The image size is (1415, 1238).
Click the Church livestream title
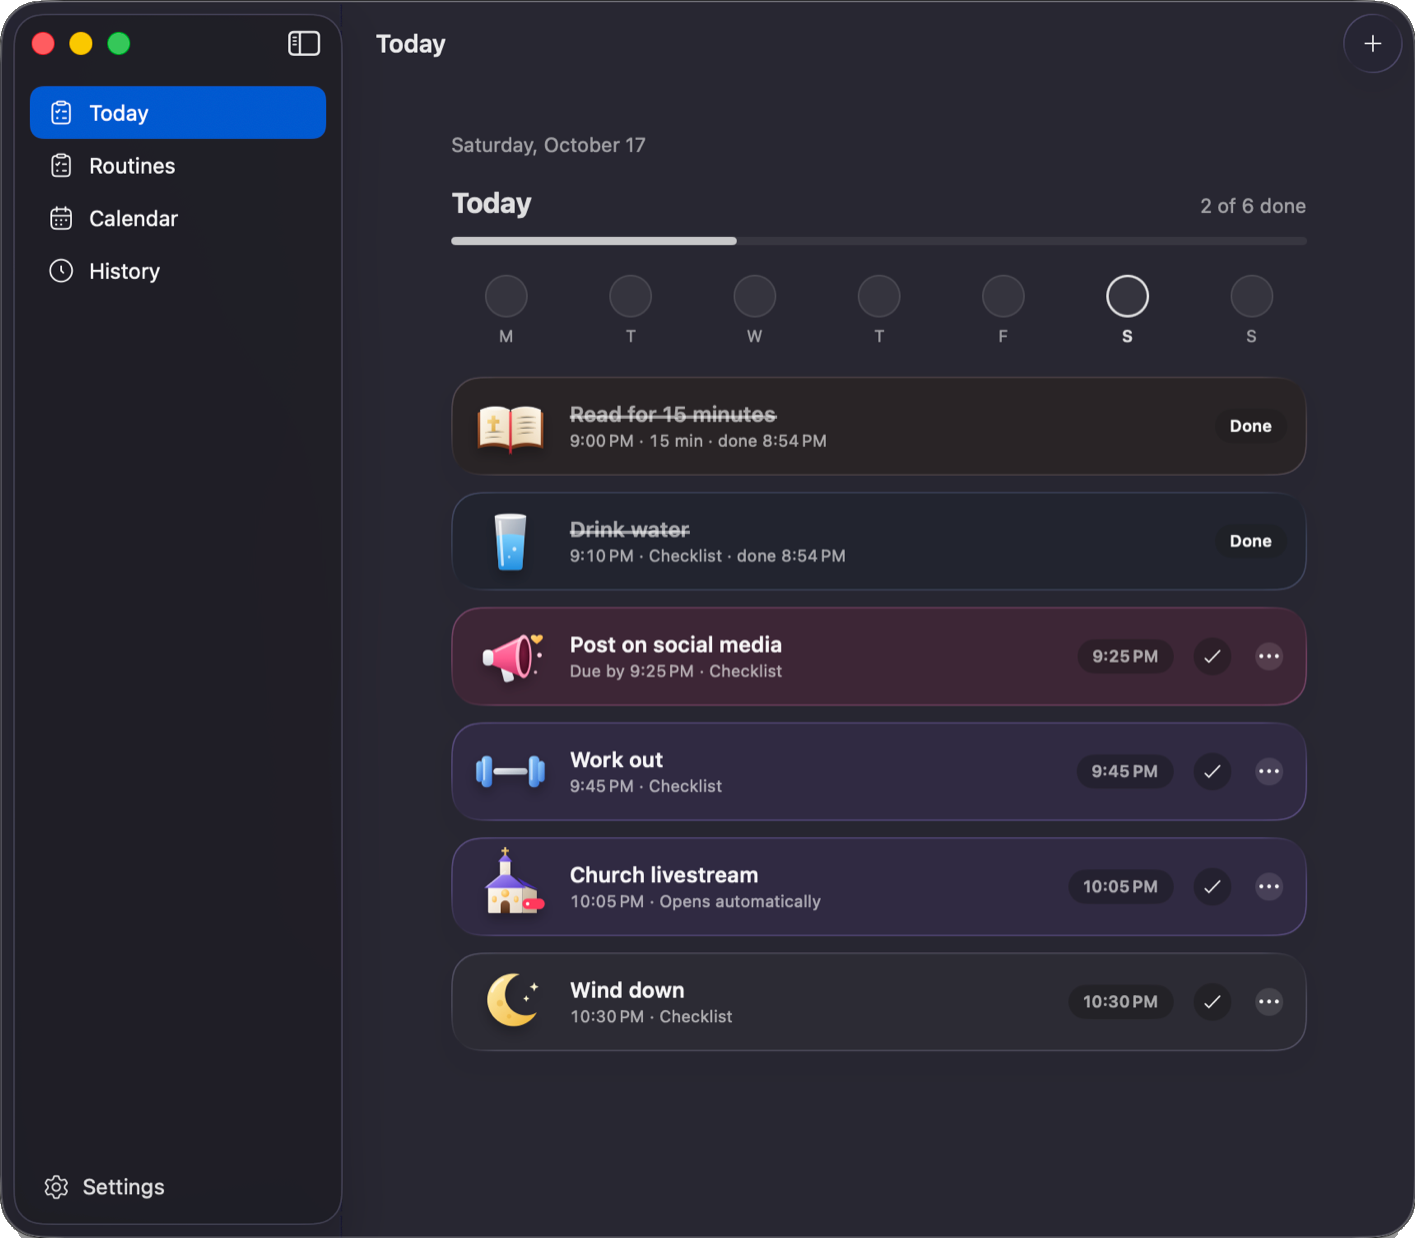(664, 875)
